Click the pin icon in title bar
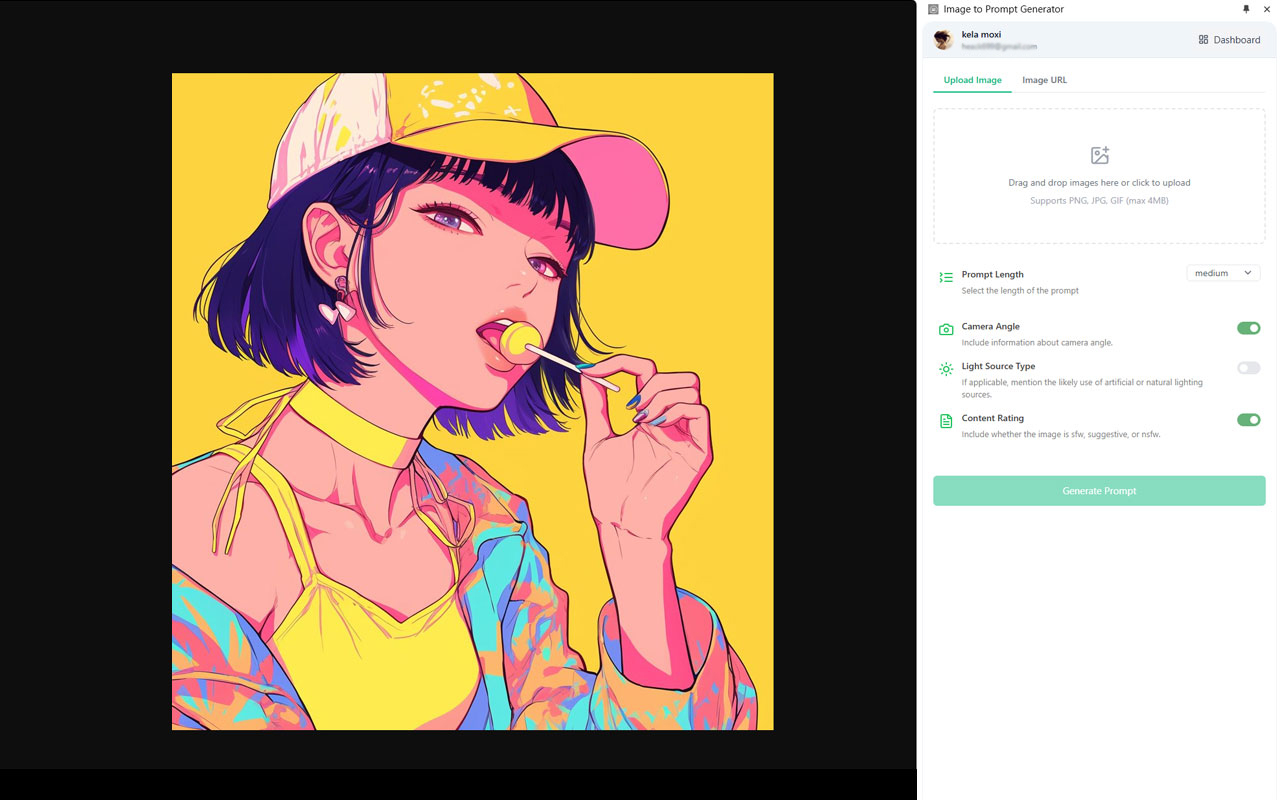The height and width of the screenshot is (800, 1280). 1246,9
